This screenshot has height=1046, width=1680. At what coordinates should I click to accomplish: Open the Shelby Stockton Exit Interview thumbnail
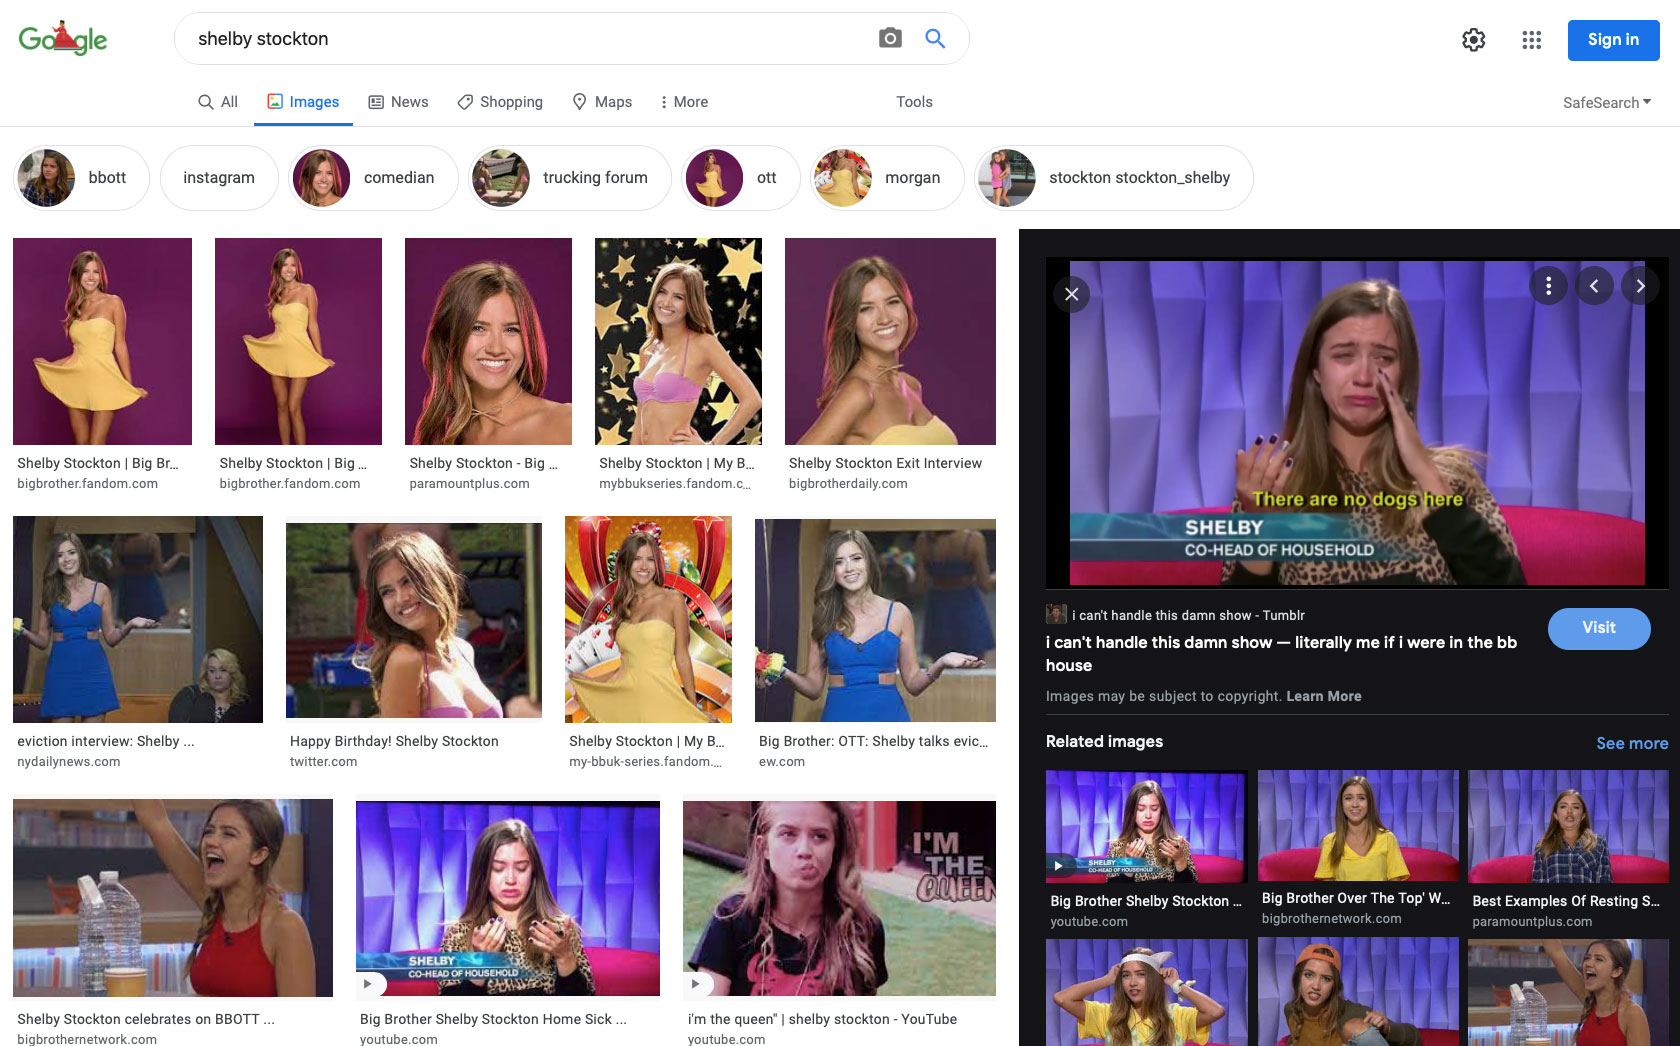tap(890, 341)
